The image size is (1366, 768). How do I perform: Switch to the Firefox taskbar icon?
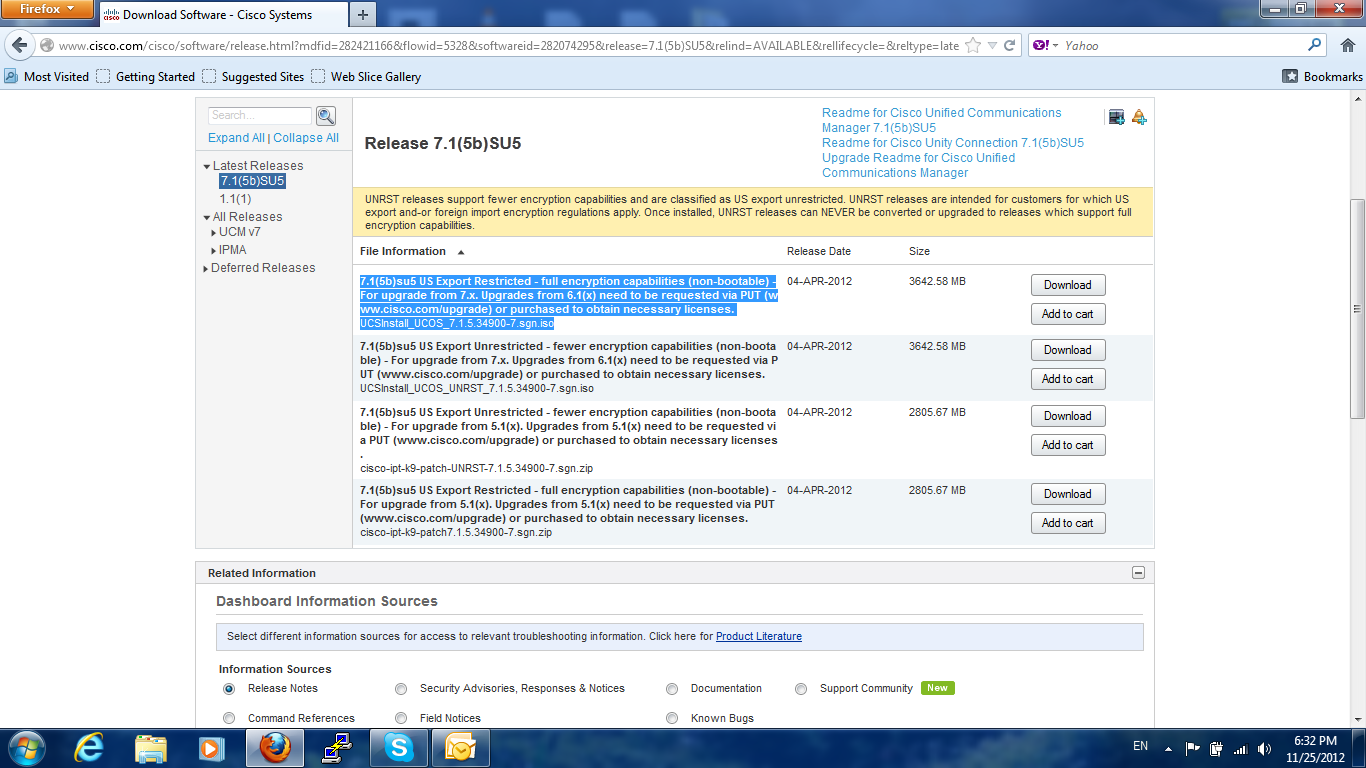[275, 748]
